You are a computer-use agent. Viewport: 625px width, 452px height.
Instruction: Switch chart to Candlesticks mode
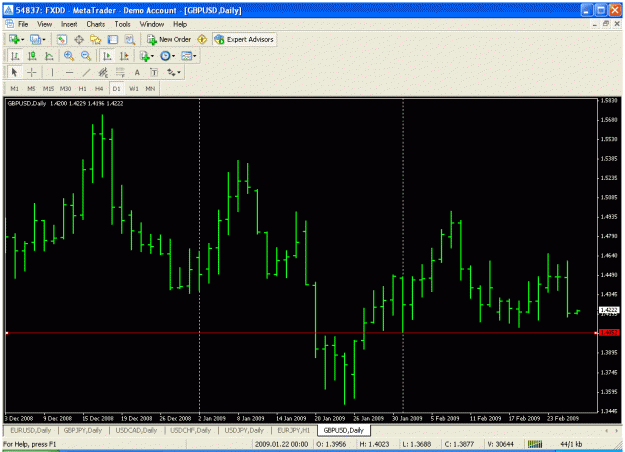click(x=32, y=56)
